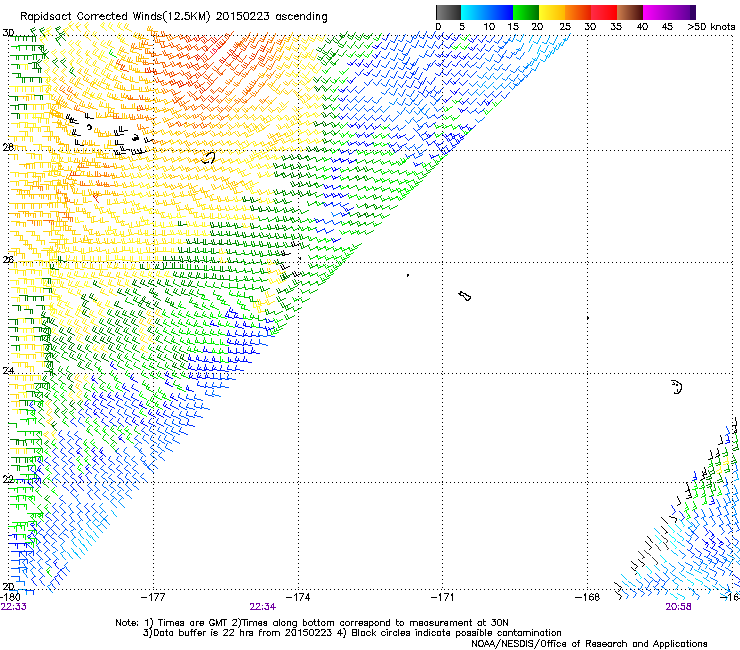Click the gray 0-5 knots legend swatch

pos(448,12)
